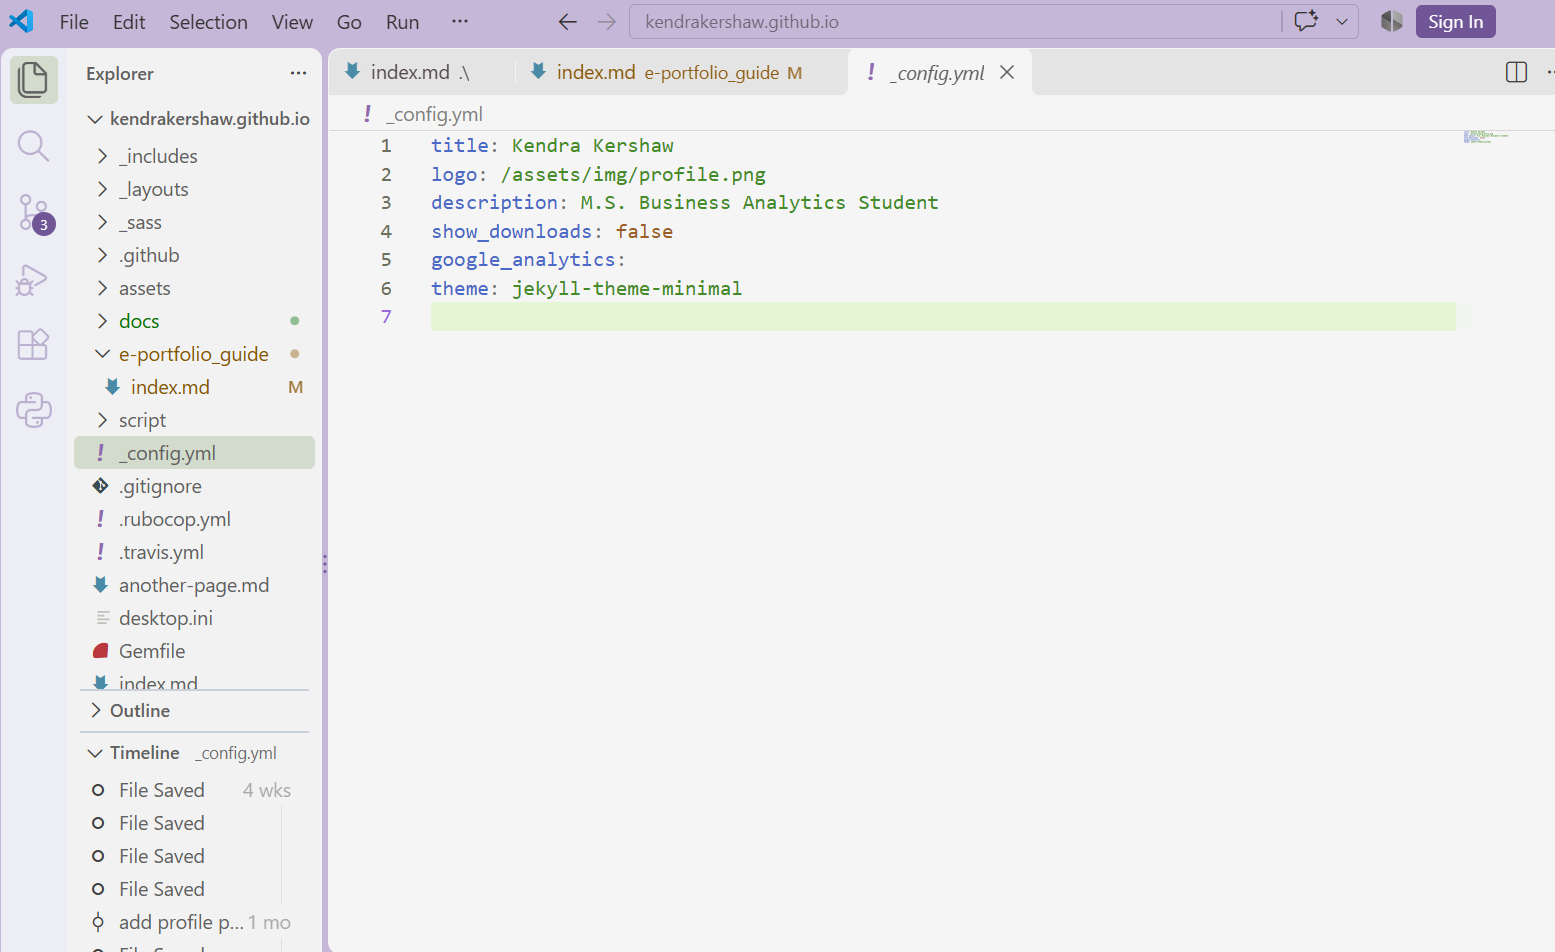This screenshot has height=952, width=1555.
Task: Close the _config.yml editor tab
Action: (1007, 72)
